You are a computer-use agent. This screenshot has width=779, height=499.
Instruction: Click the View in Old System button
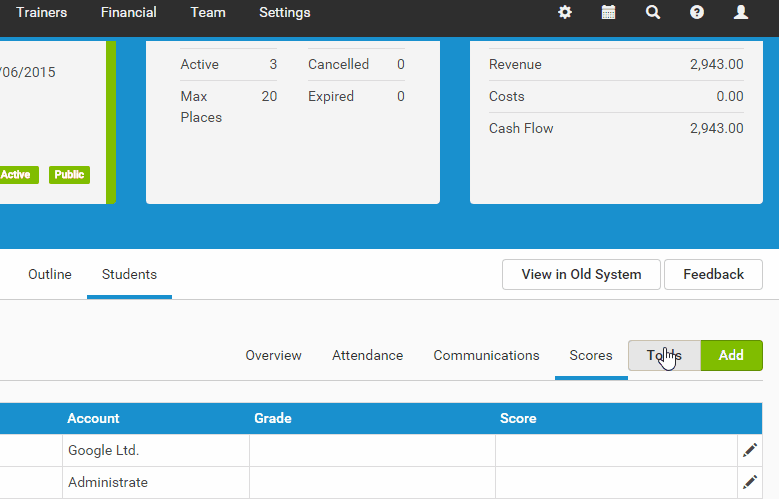click(x=581, y=274)
